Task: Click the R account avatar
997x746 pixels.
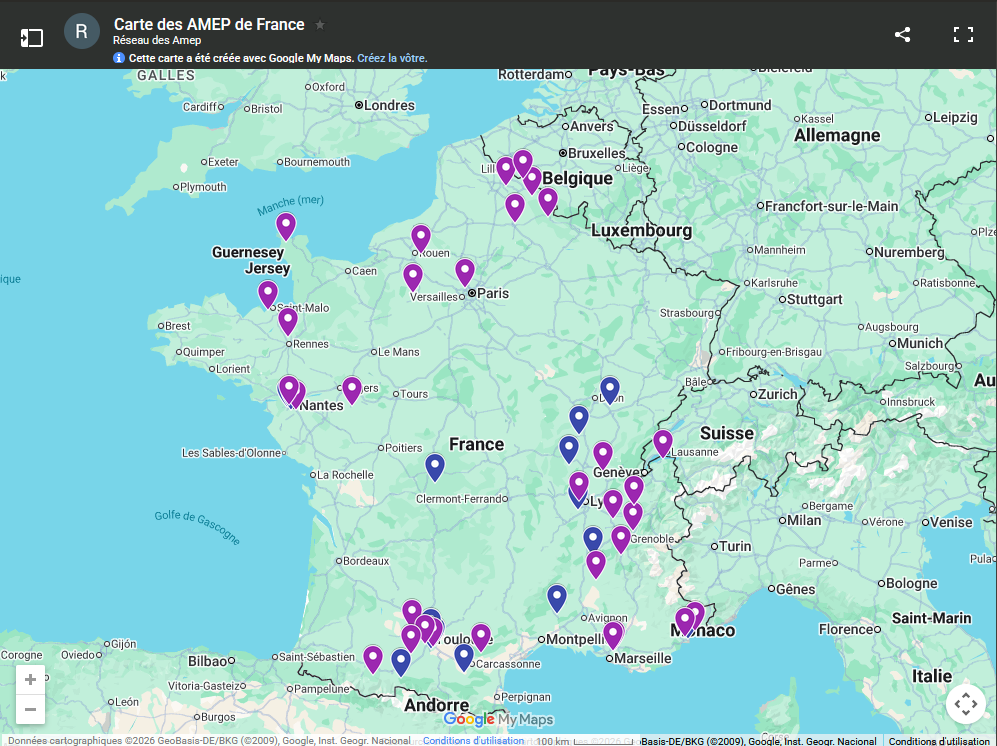Action: pyautogui.click(x=81, y=31)
